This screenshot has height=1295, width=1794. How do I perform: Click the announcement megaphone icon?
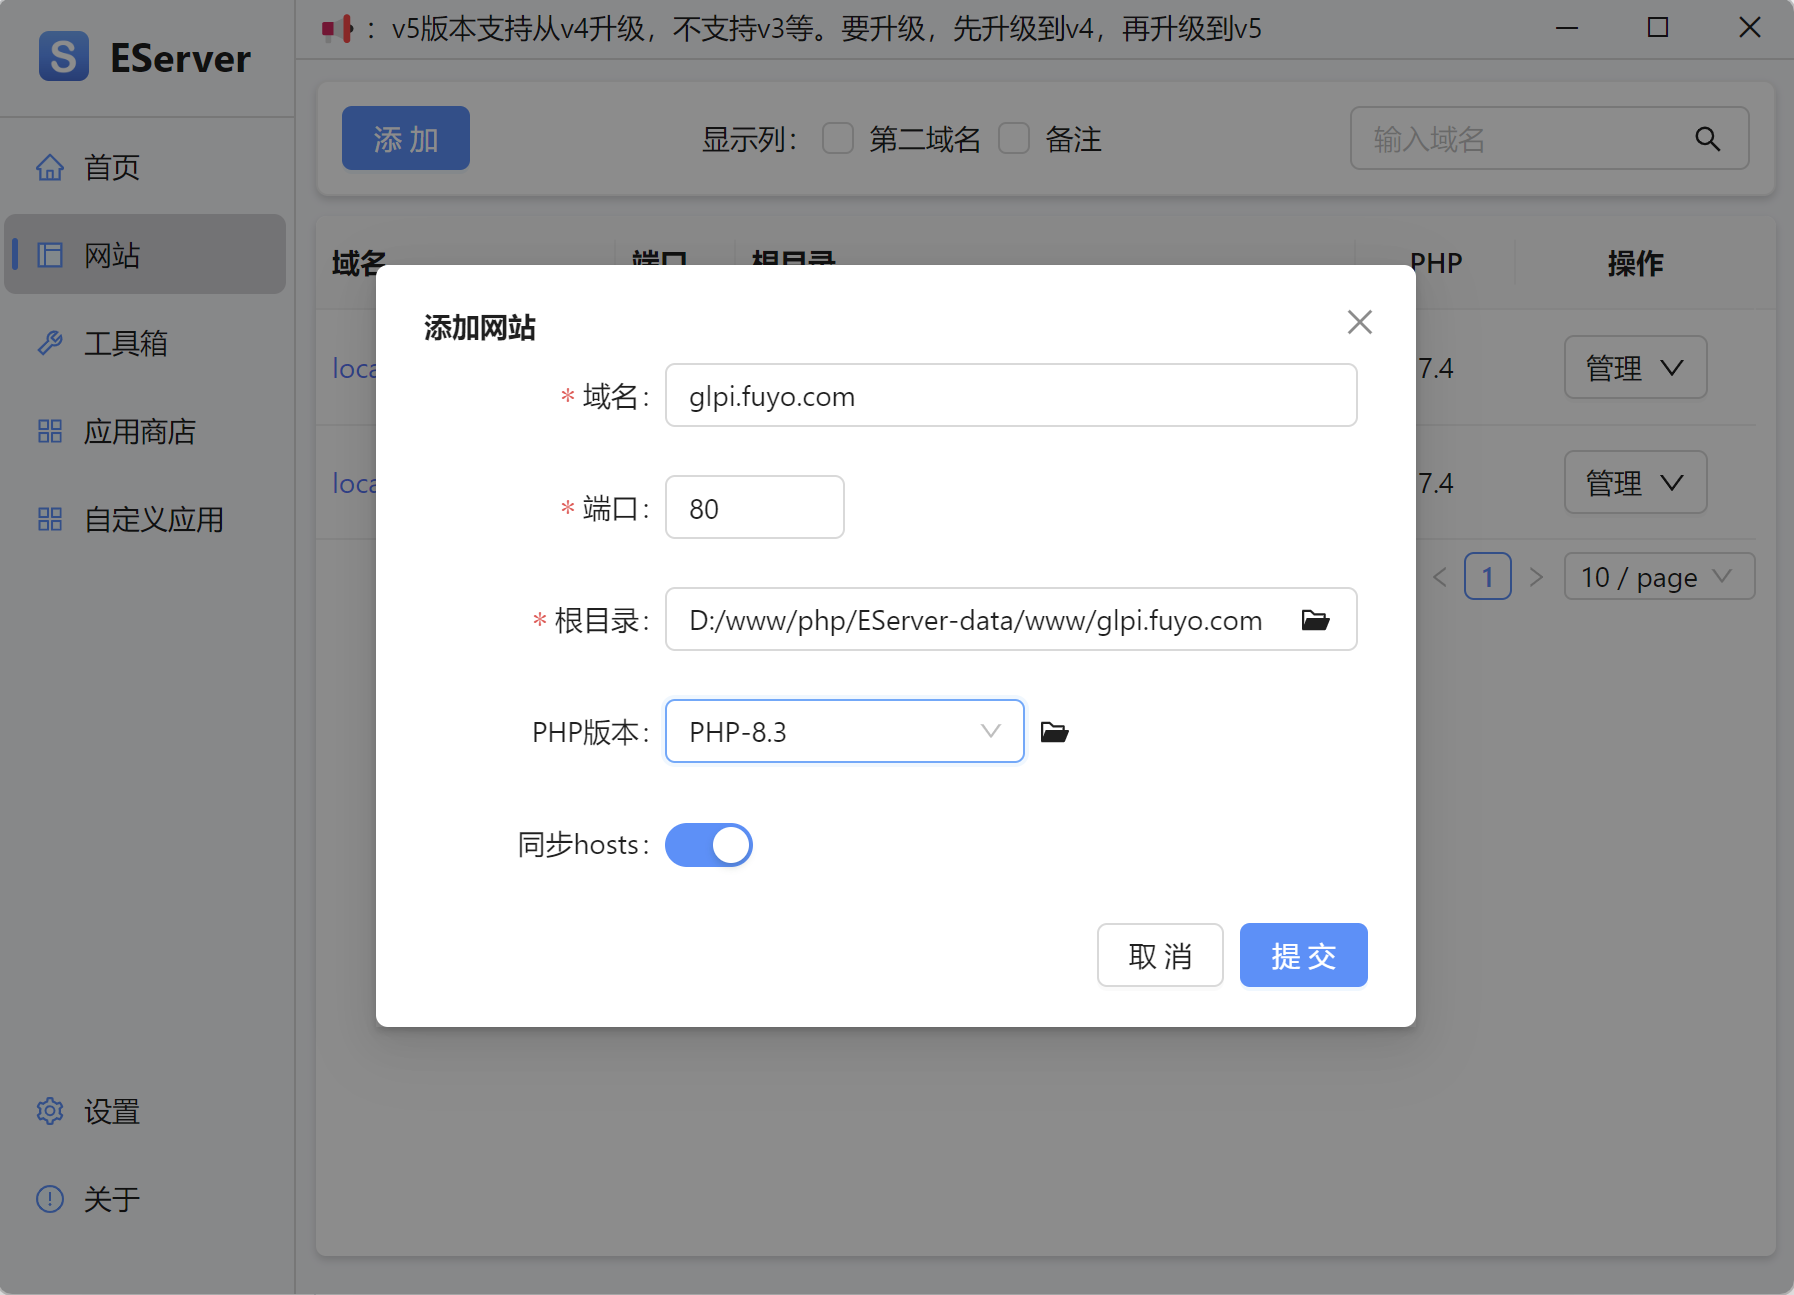337,29
